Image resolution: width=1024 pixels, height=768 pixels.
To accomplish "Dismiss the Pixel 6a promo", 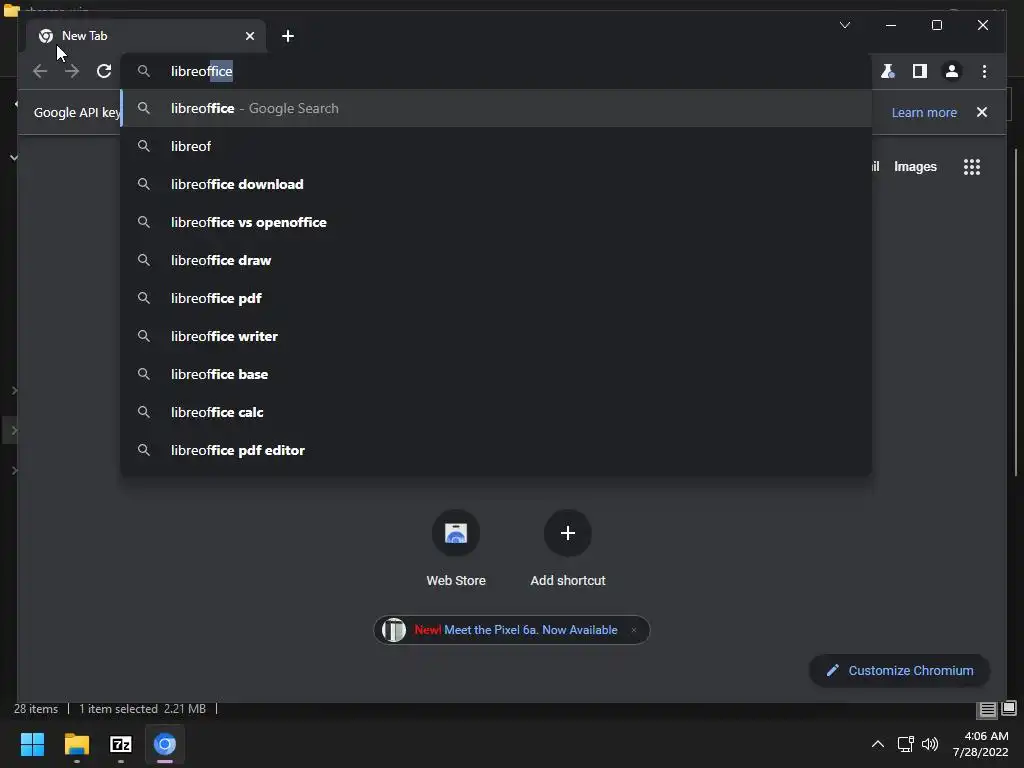I will [x=633, y=630].
